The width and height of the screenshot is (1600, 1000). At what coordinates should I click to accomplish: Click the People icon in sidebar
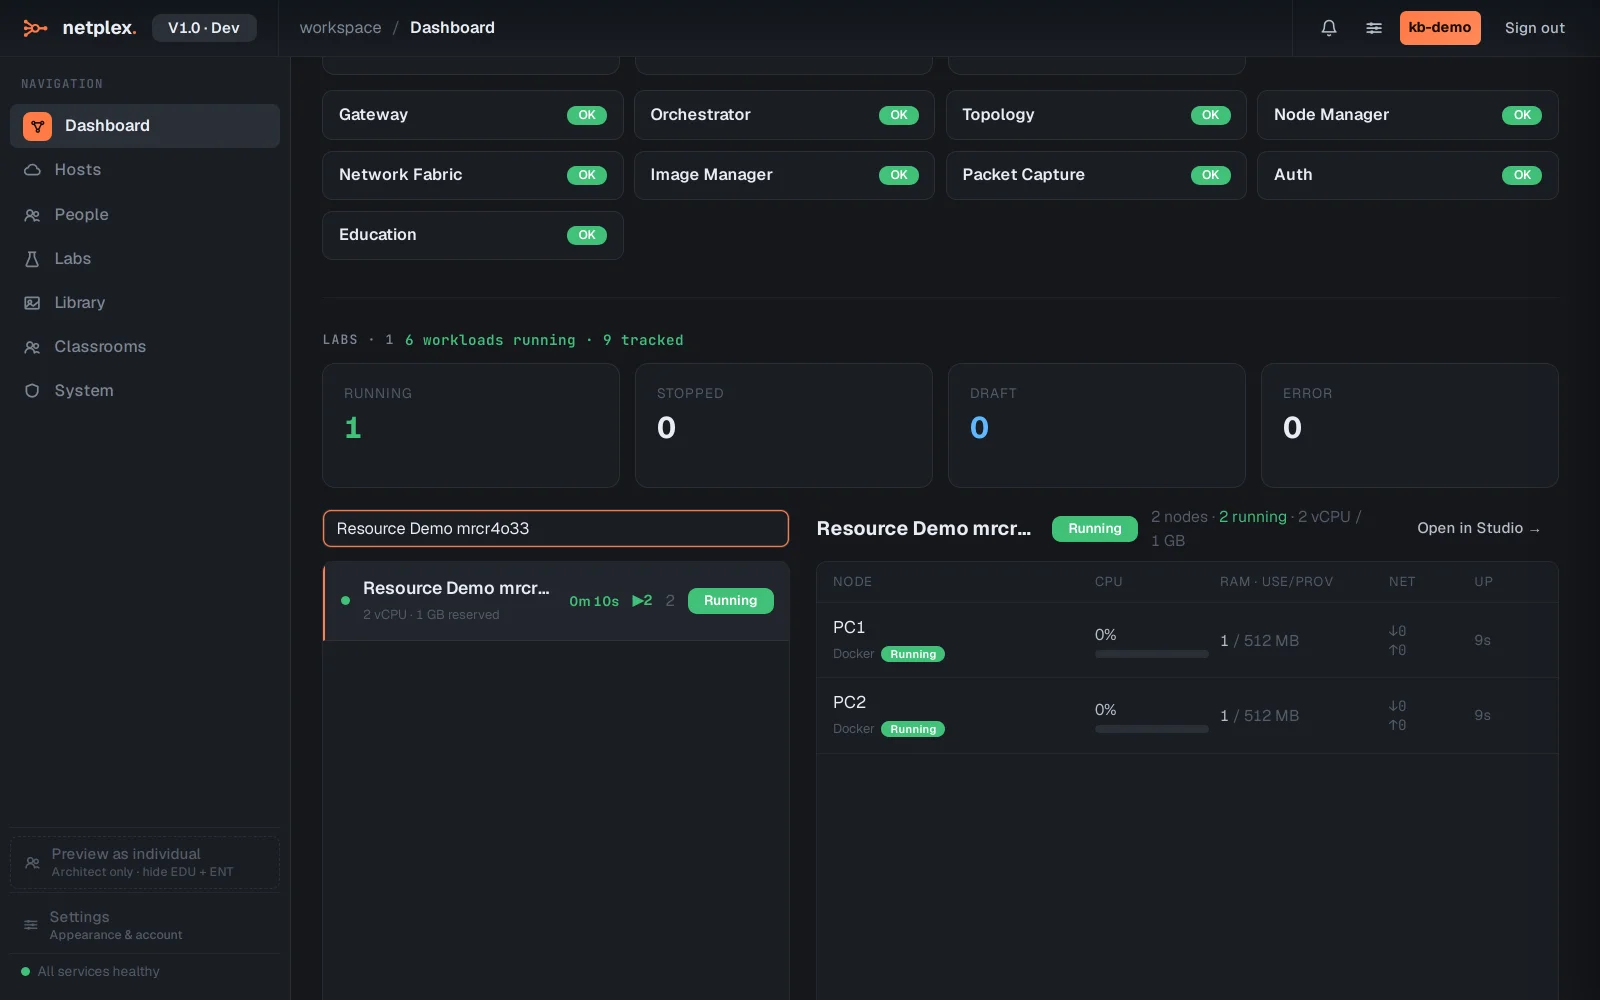tap(32, 215)
